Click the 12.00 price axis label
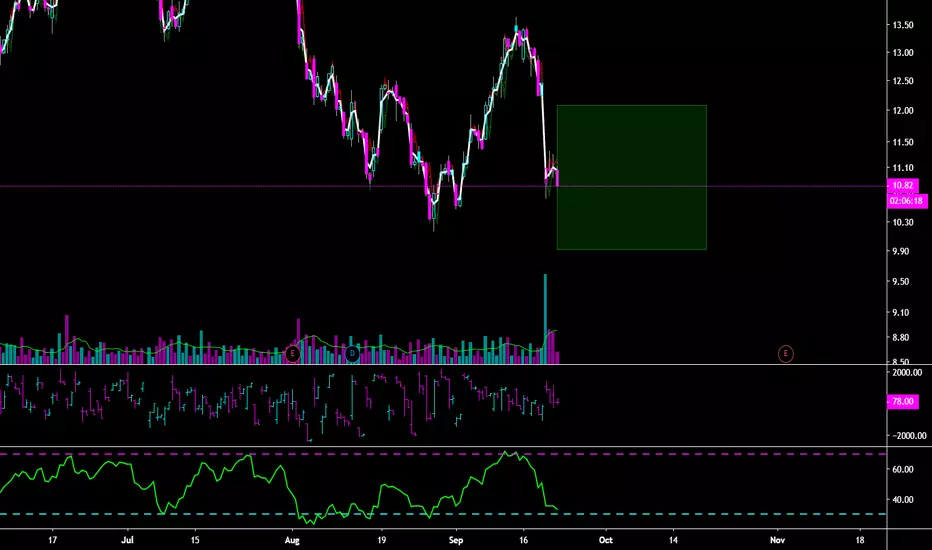The image size is (932, 550). pyautogui.click(x=903, y=111)
